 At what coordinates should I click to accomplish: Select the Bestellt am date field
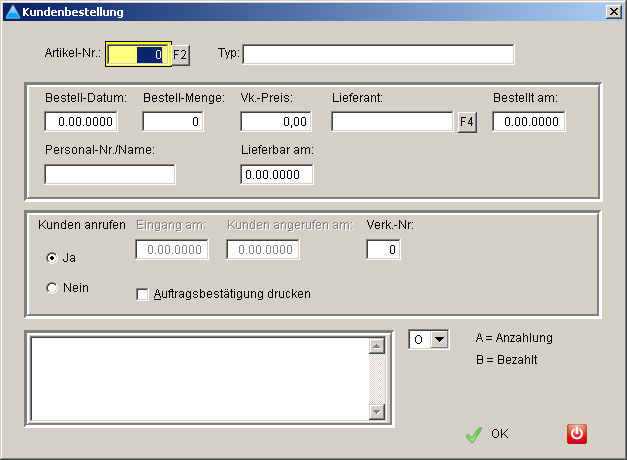[529, 122]
